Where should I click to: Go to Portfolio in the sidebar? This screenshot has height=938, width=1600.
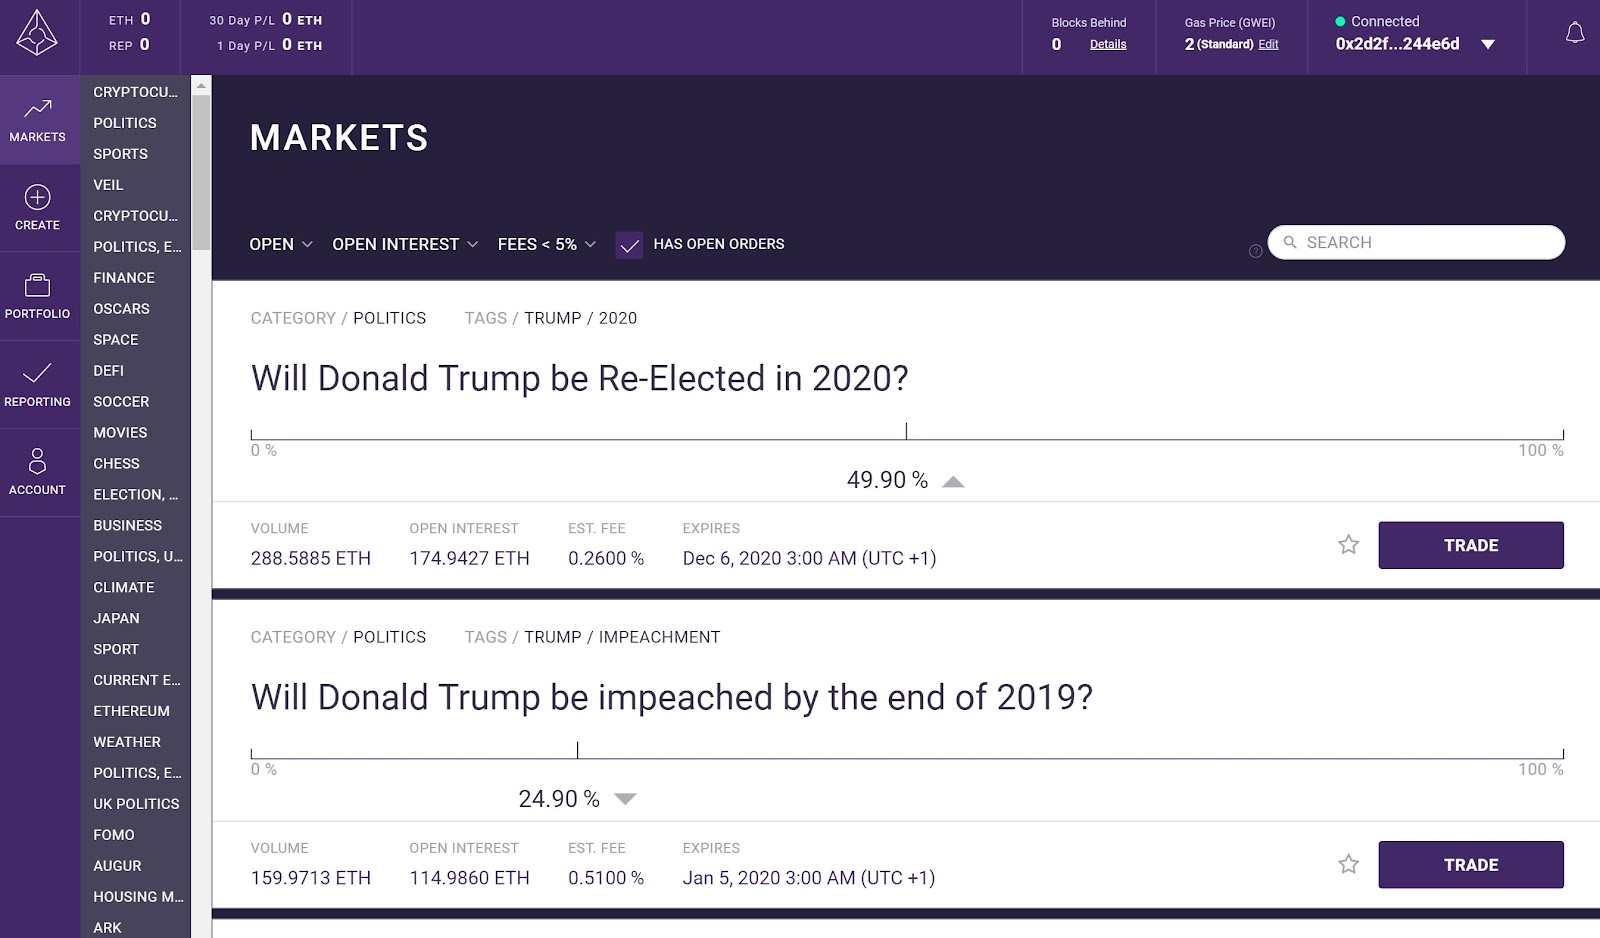38,296
